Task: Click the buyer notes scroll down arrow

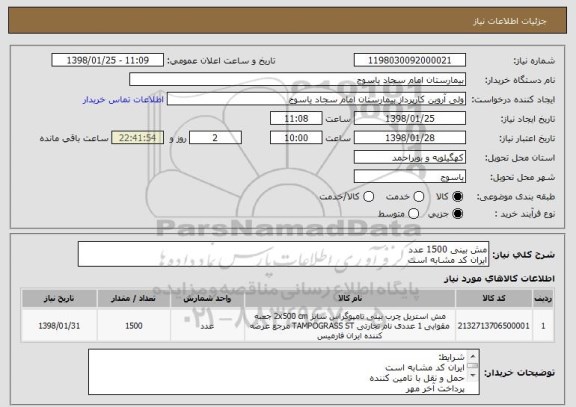Action: coord(473,375)
